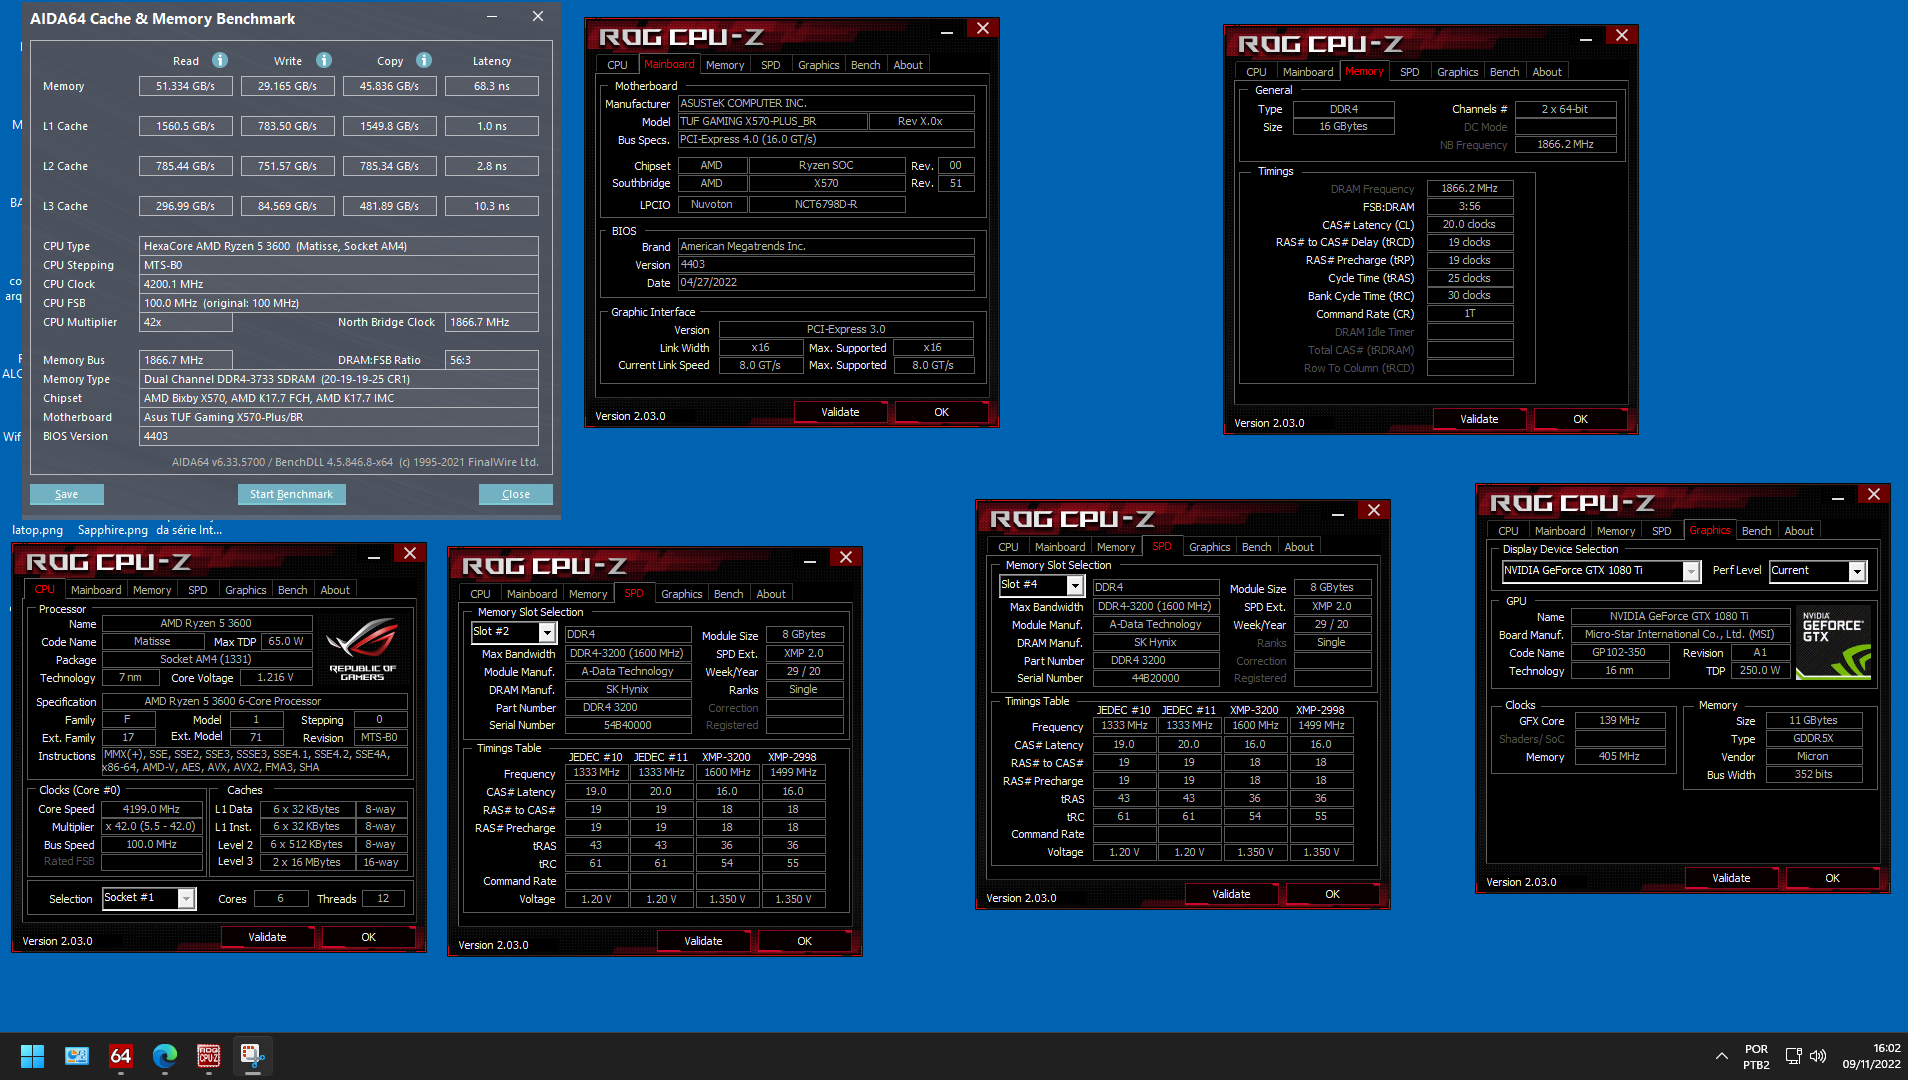Open About tab in the CPU window
This screenshot has width=1908, height=1080.
335,590
